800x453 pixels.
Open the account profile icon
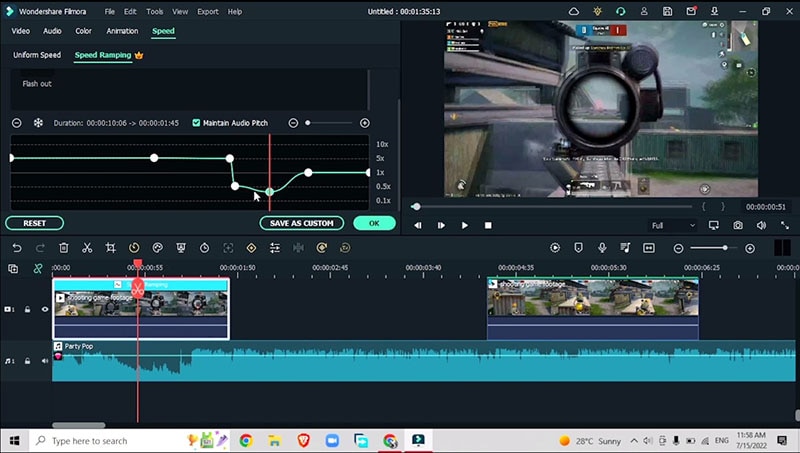point(644,11)
